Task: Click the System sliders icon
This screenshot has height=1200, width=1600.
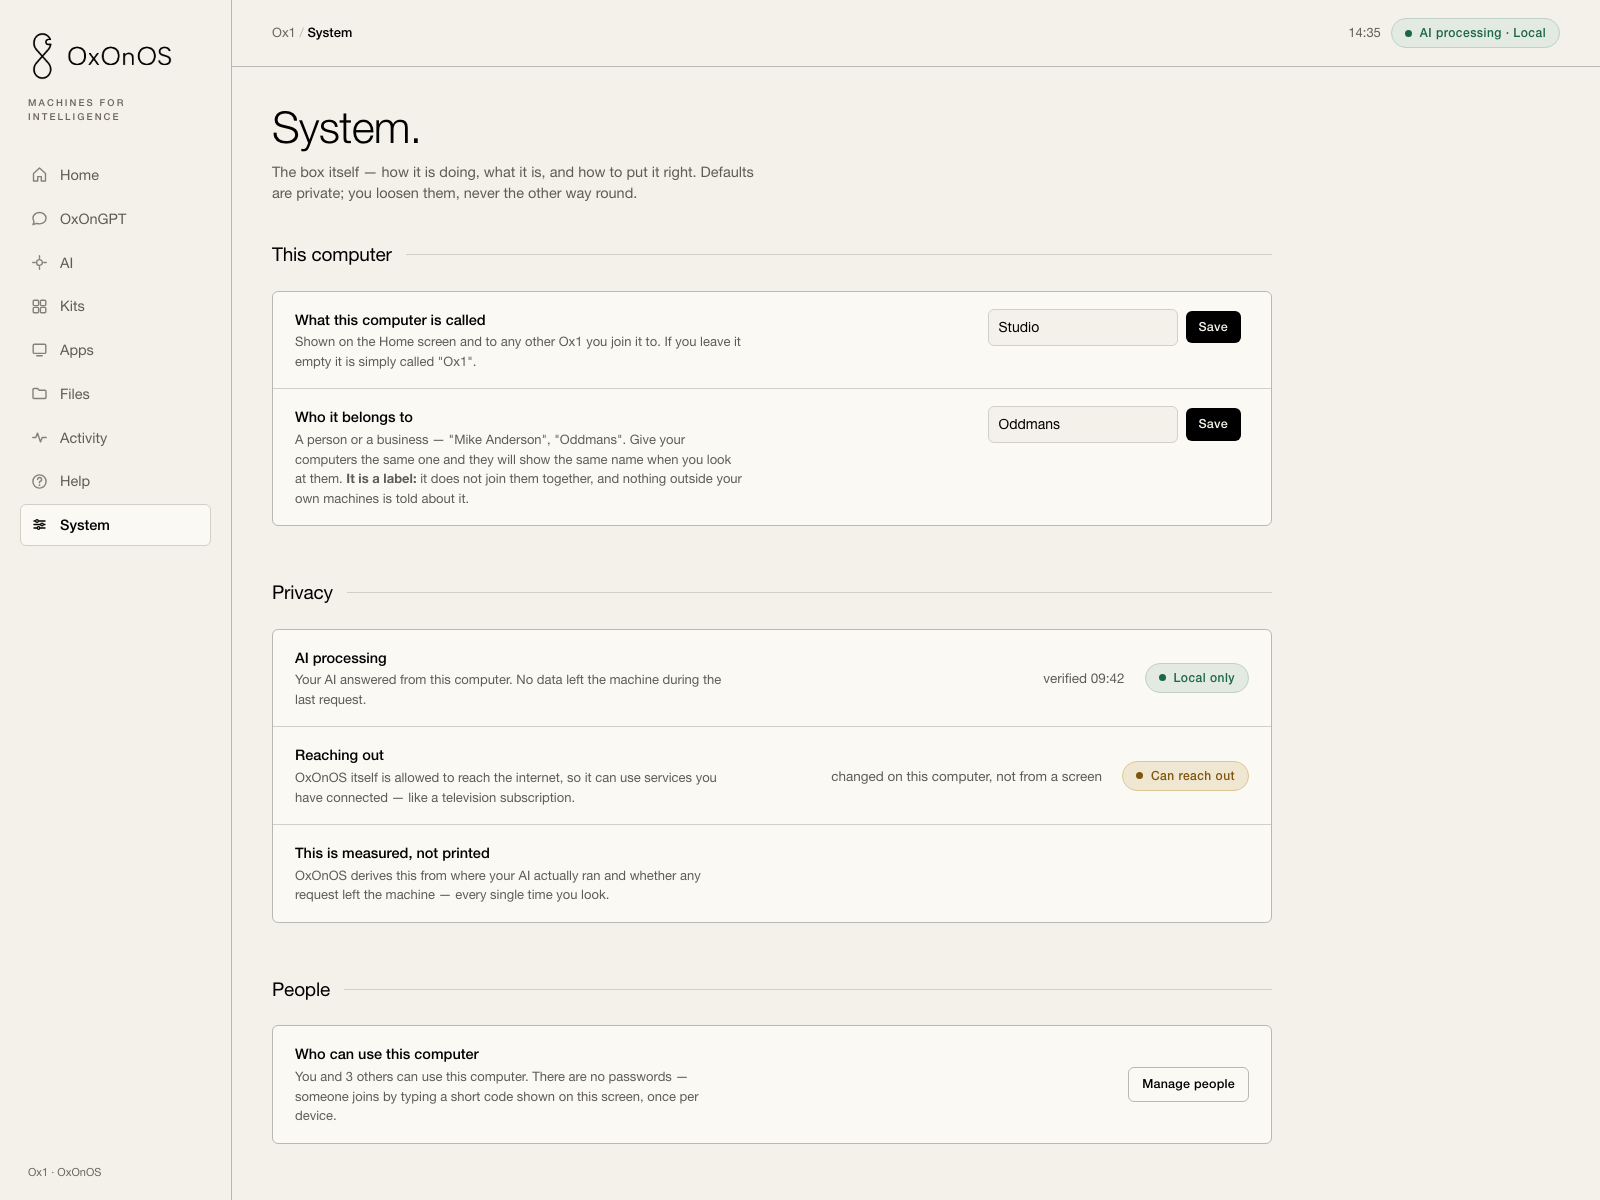Action: tap(40, 525)
